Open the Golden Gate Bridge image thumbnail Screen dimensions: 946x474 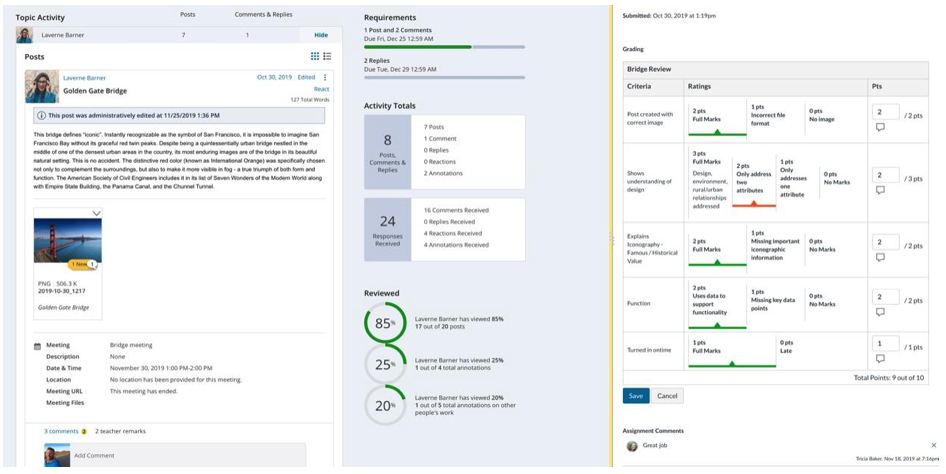coord(68,240)
